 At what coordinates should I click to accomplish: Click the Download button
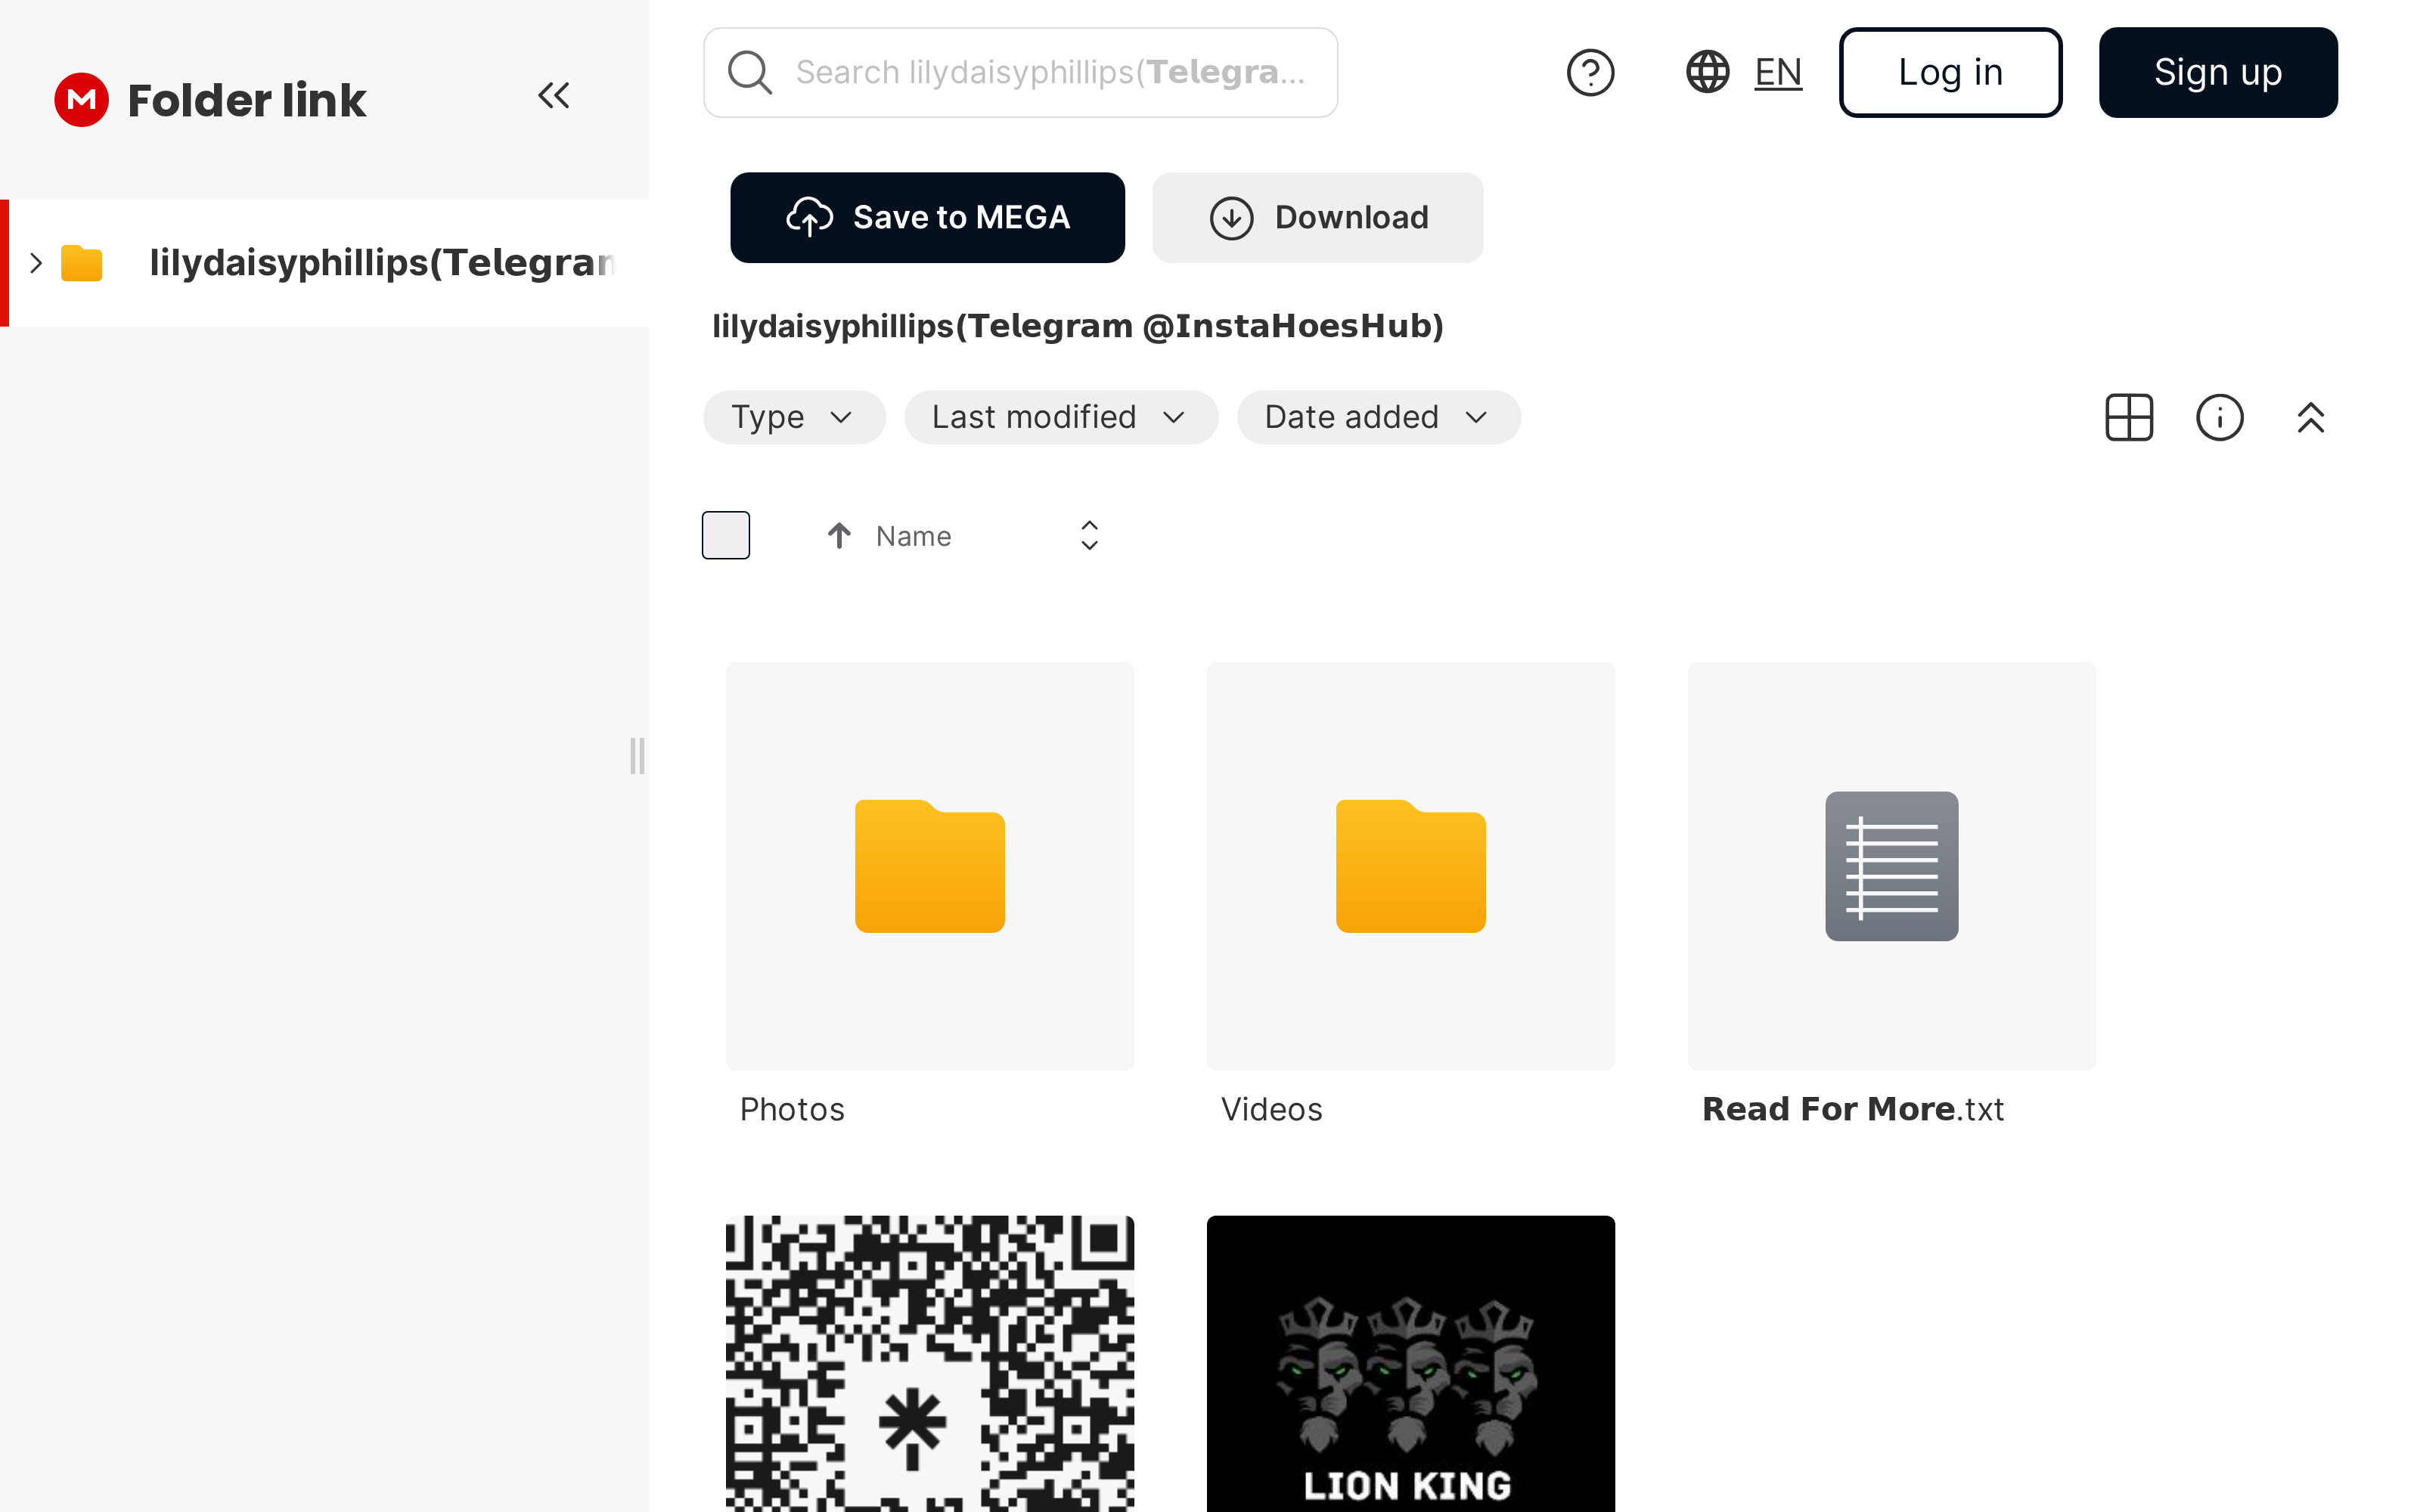pyautogui.click(x=1318, y=217)
